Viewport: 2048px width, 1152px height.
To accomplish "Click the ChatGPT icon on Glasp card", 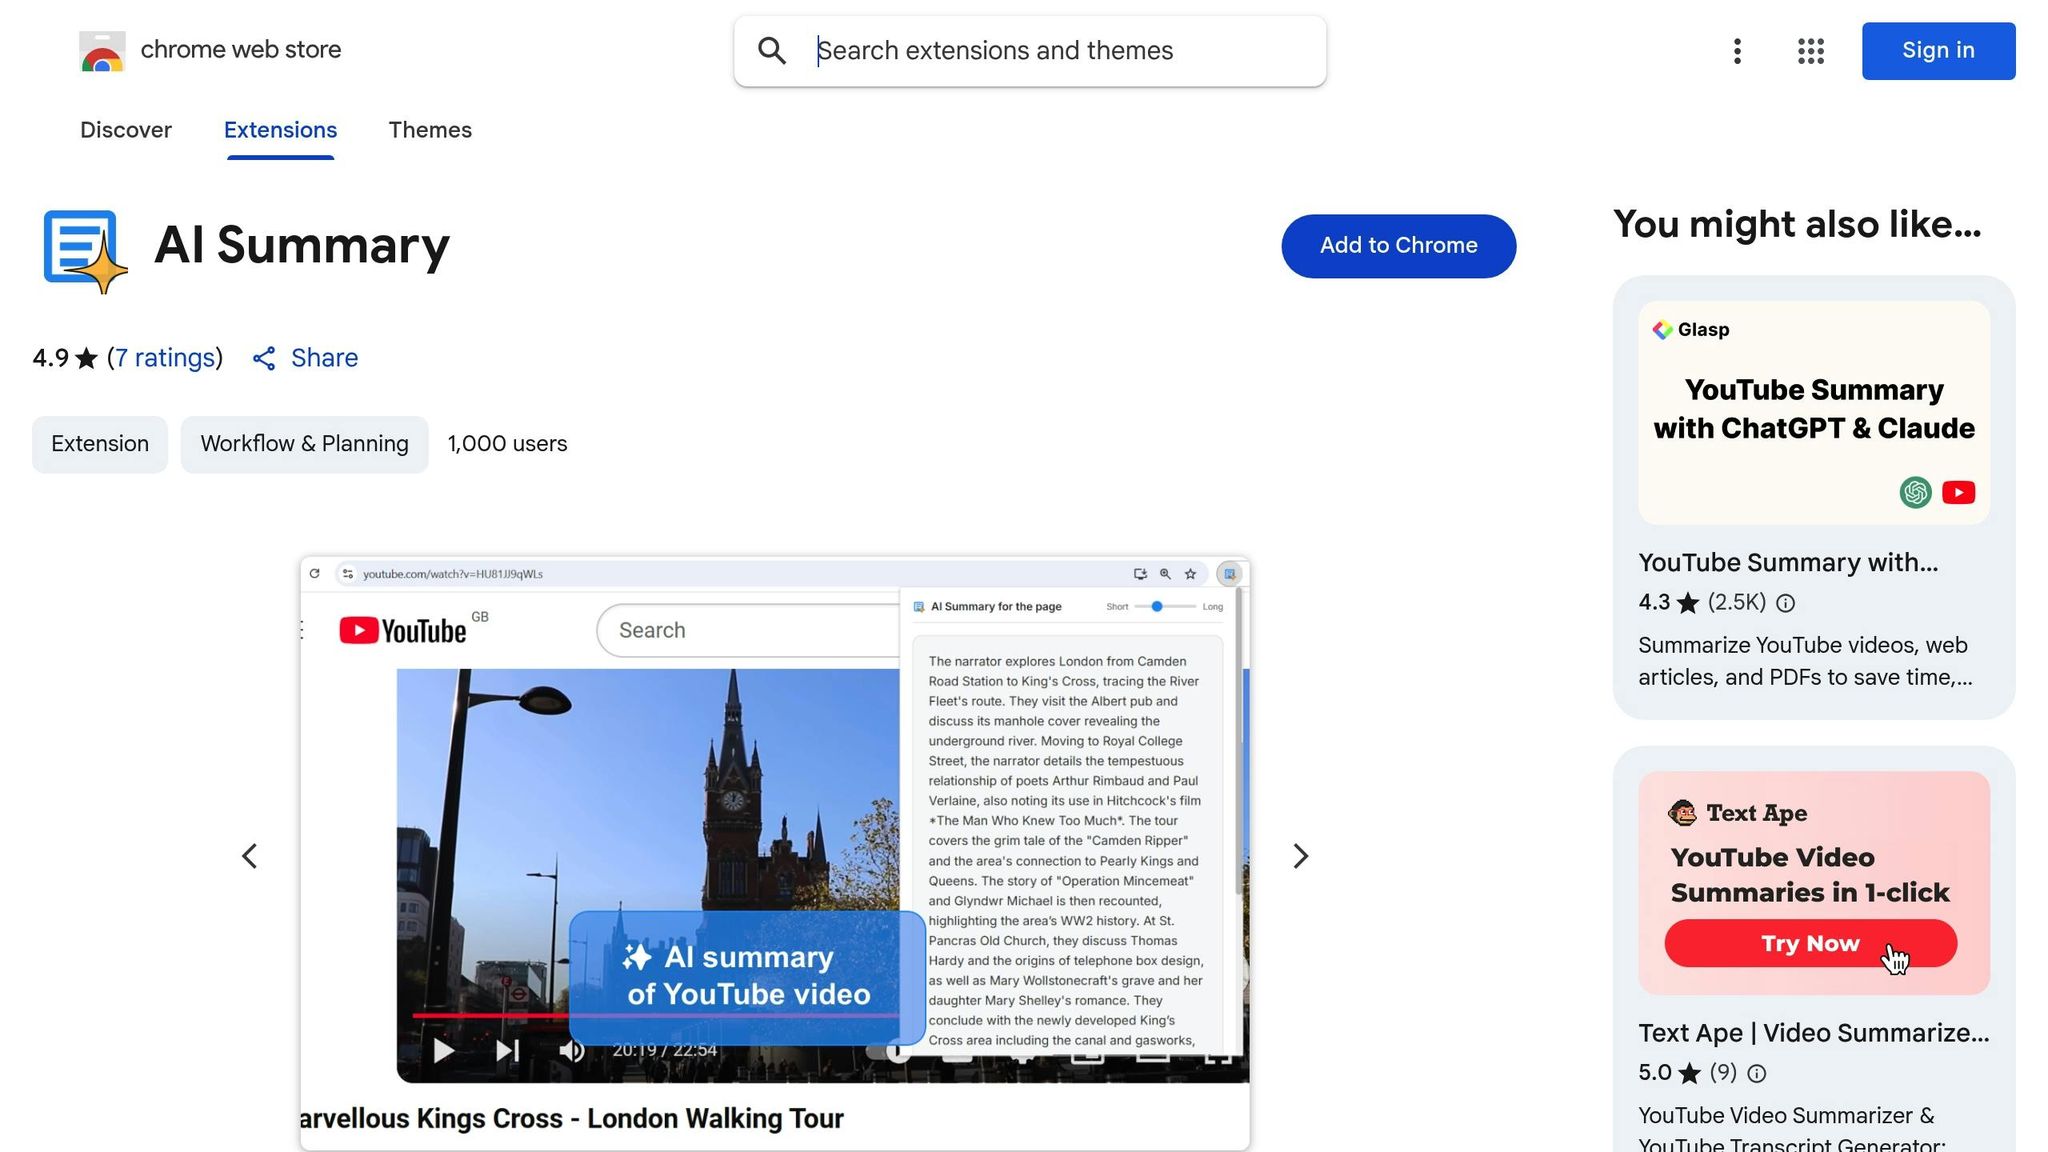I will point(1915,492).
